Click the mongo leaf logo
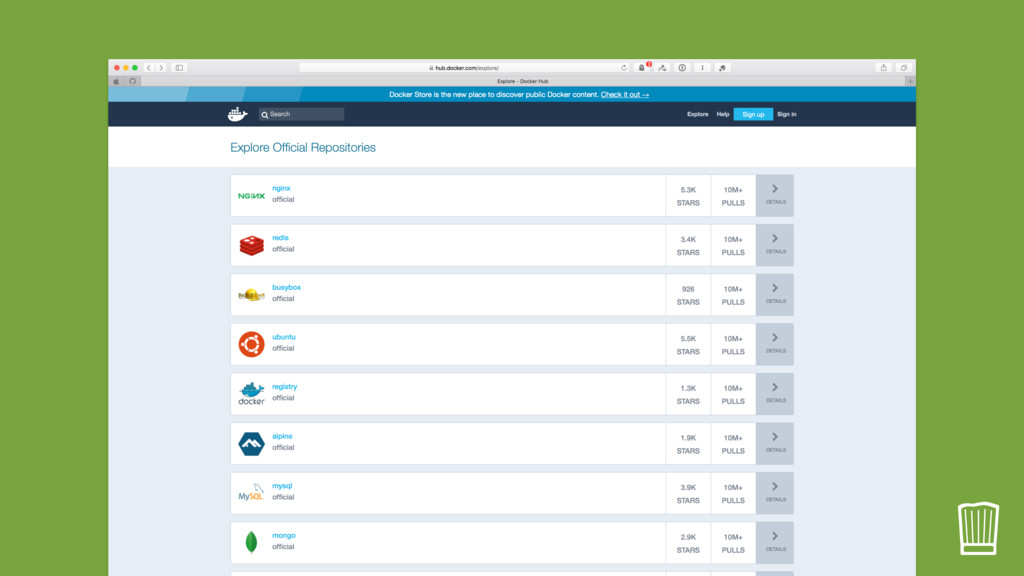1024x576 pixels. tap(251, 542)
